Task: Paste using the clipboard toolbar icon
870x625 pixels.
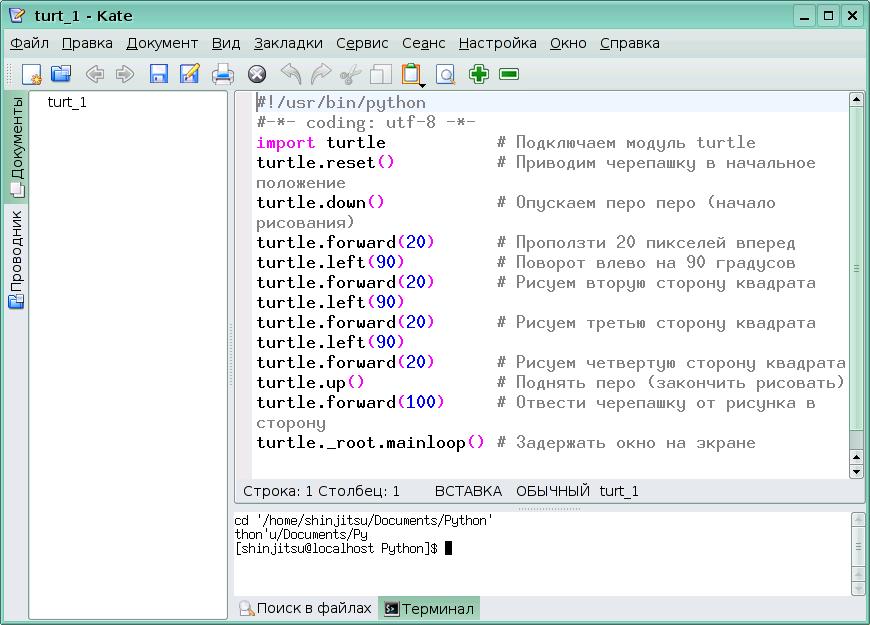Action: (410, 74)
